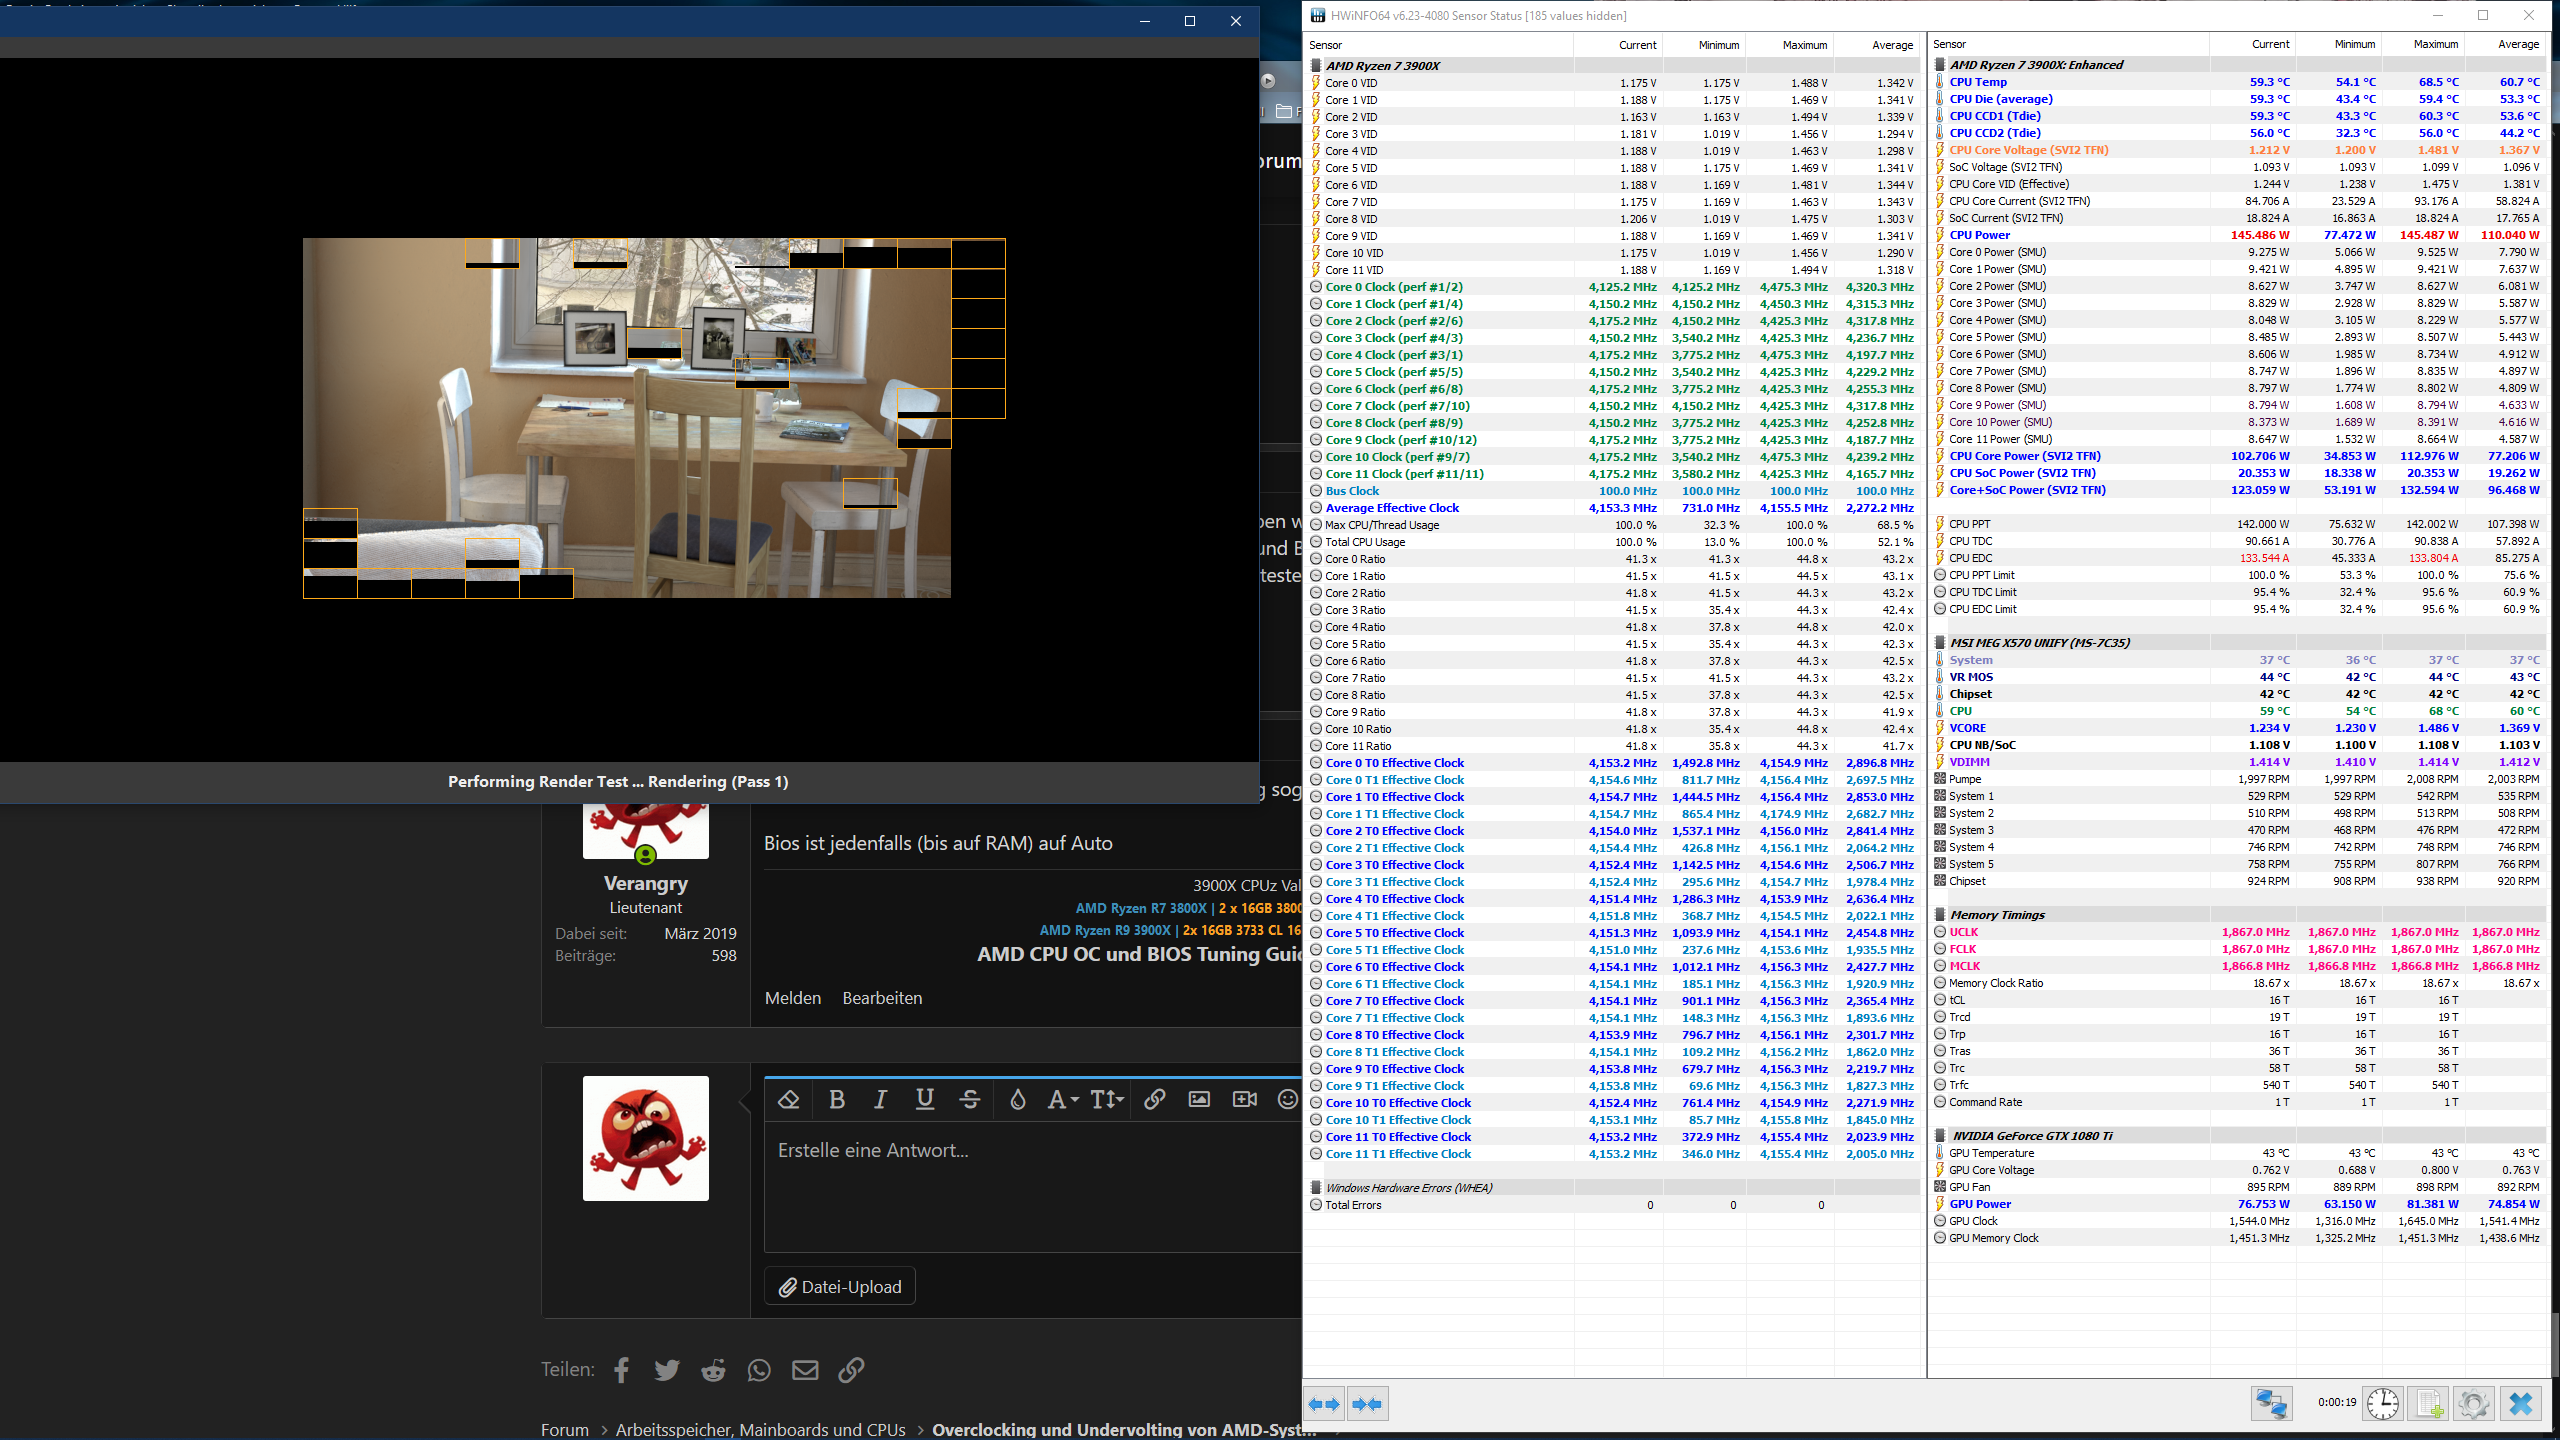Image resolution: width=2560 pixels, height=1440 pixels.
Task: Click the HWiNFO shrink columns arrows button
Action: click(x=1367, y=1404)
